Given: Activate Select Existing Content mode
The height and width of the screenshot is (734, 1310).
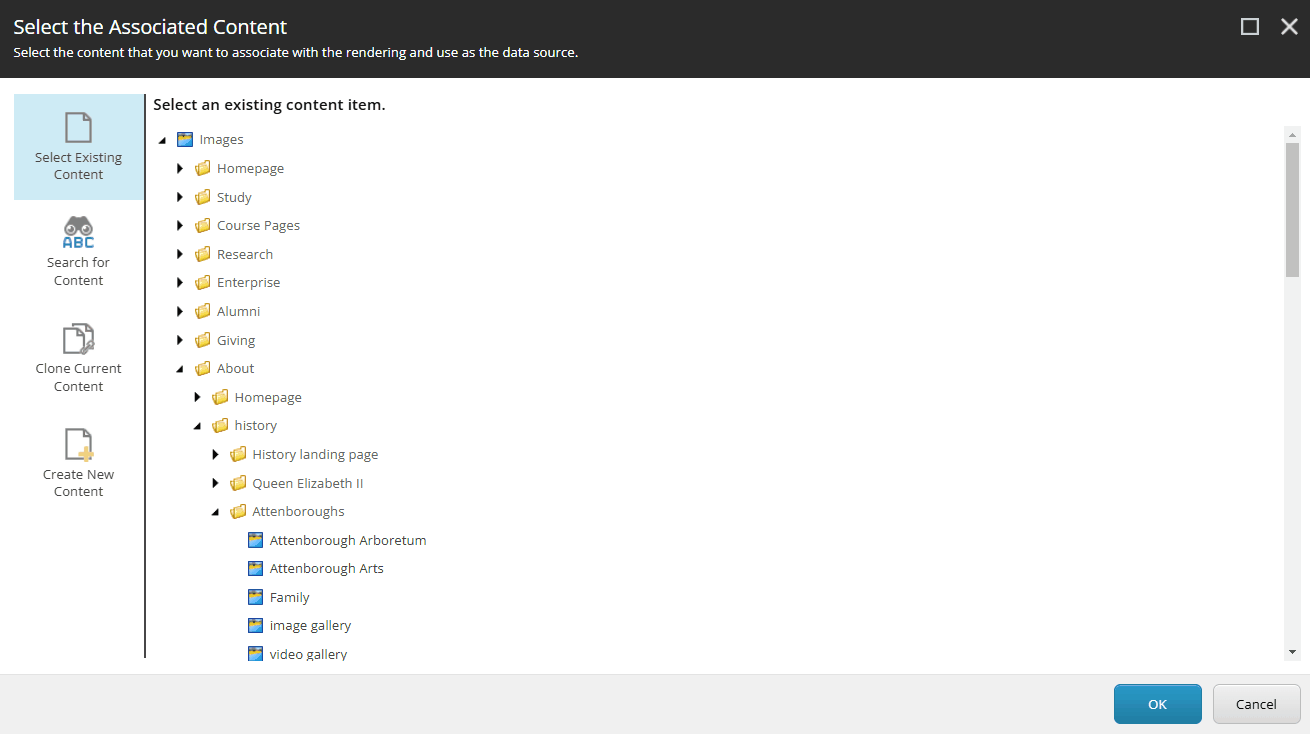Looking at the screenshot, I should click(78, 145).
